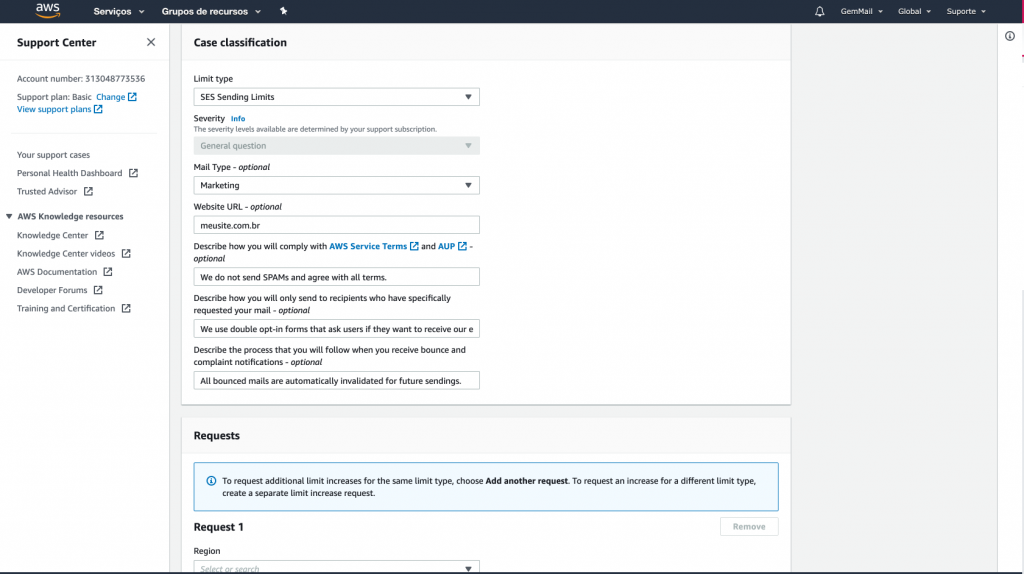Click the external icon beside Personal Health Dashboard

[x=133, y=173]
